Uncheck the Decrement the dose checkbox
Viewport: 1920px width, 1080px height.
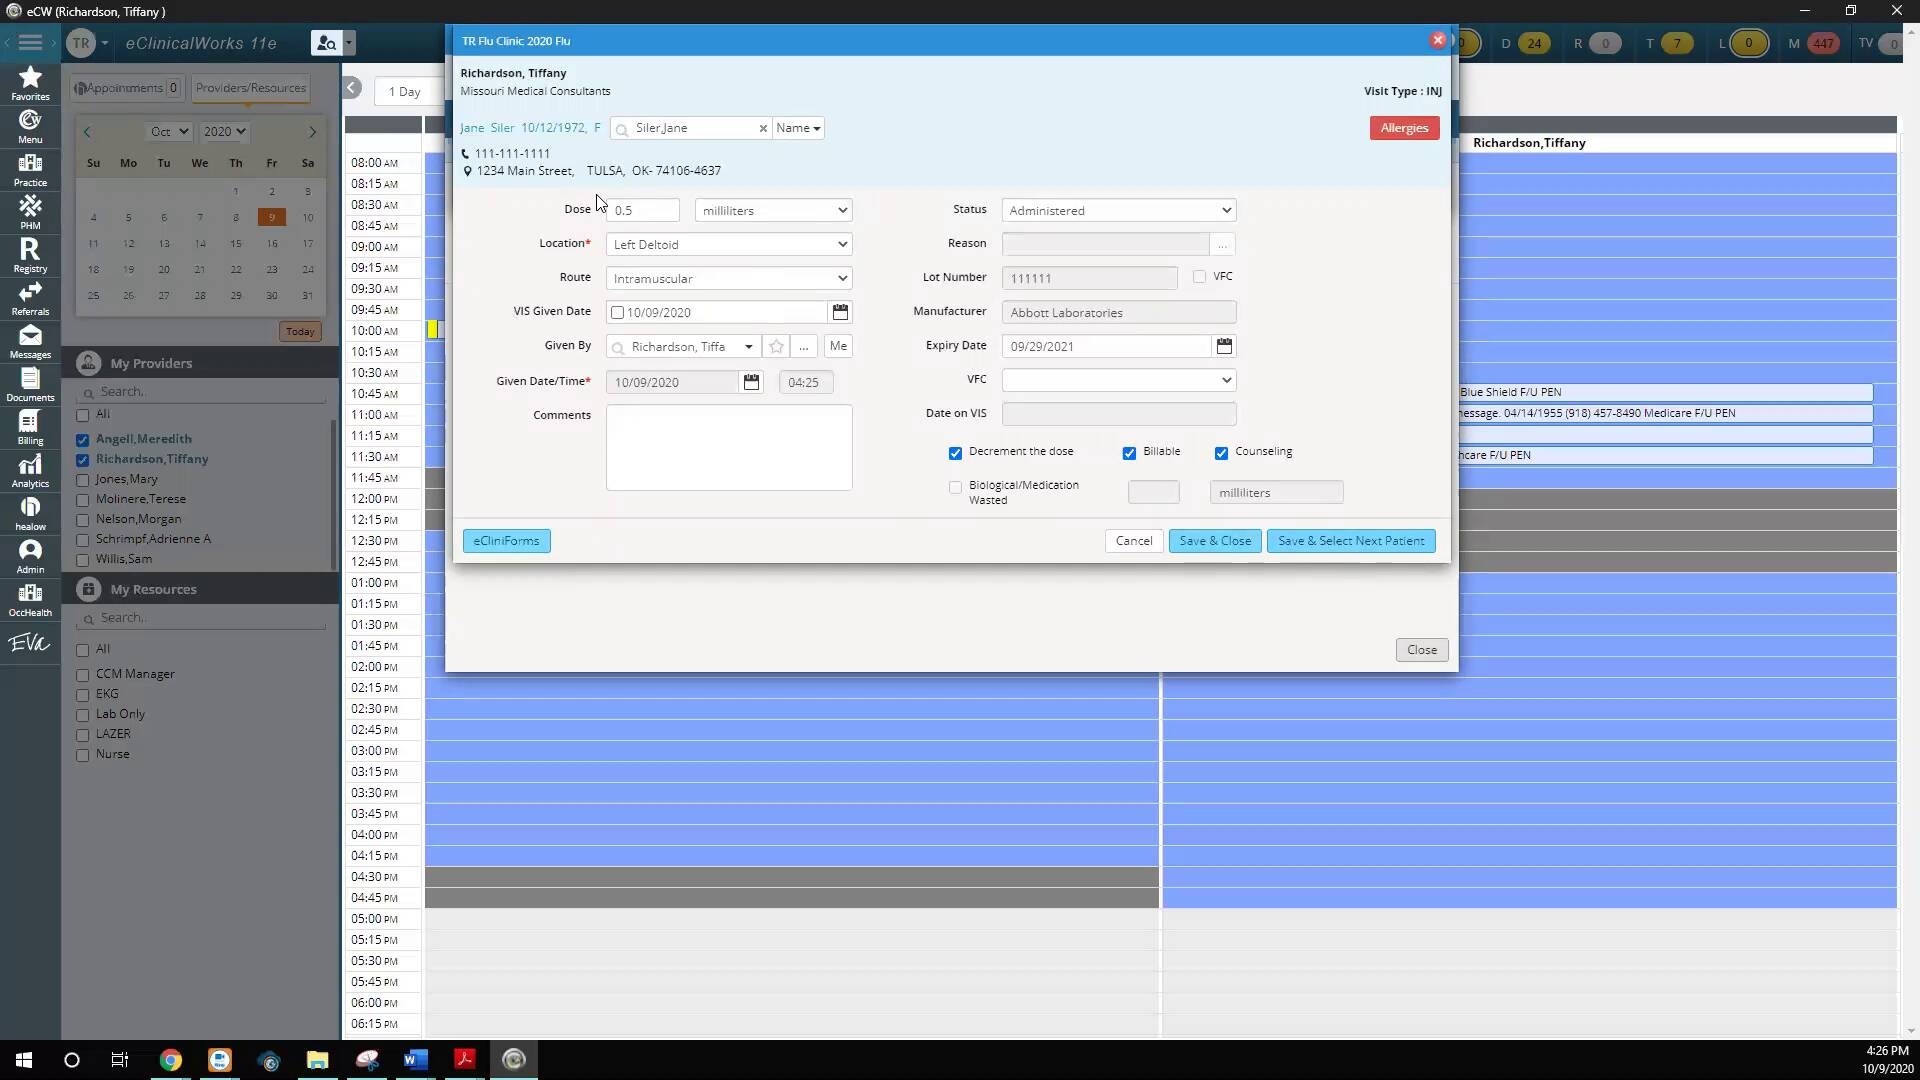point(955,453)
